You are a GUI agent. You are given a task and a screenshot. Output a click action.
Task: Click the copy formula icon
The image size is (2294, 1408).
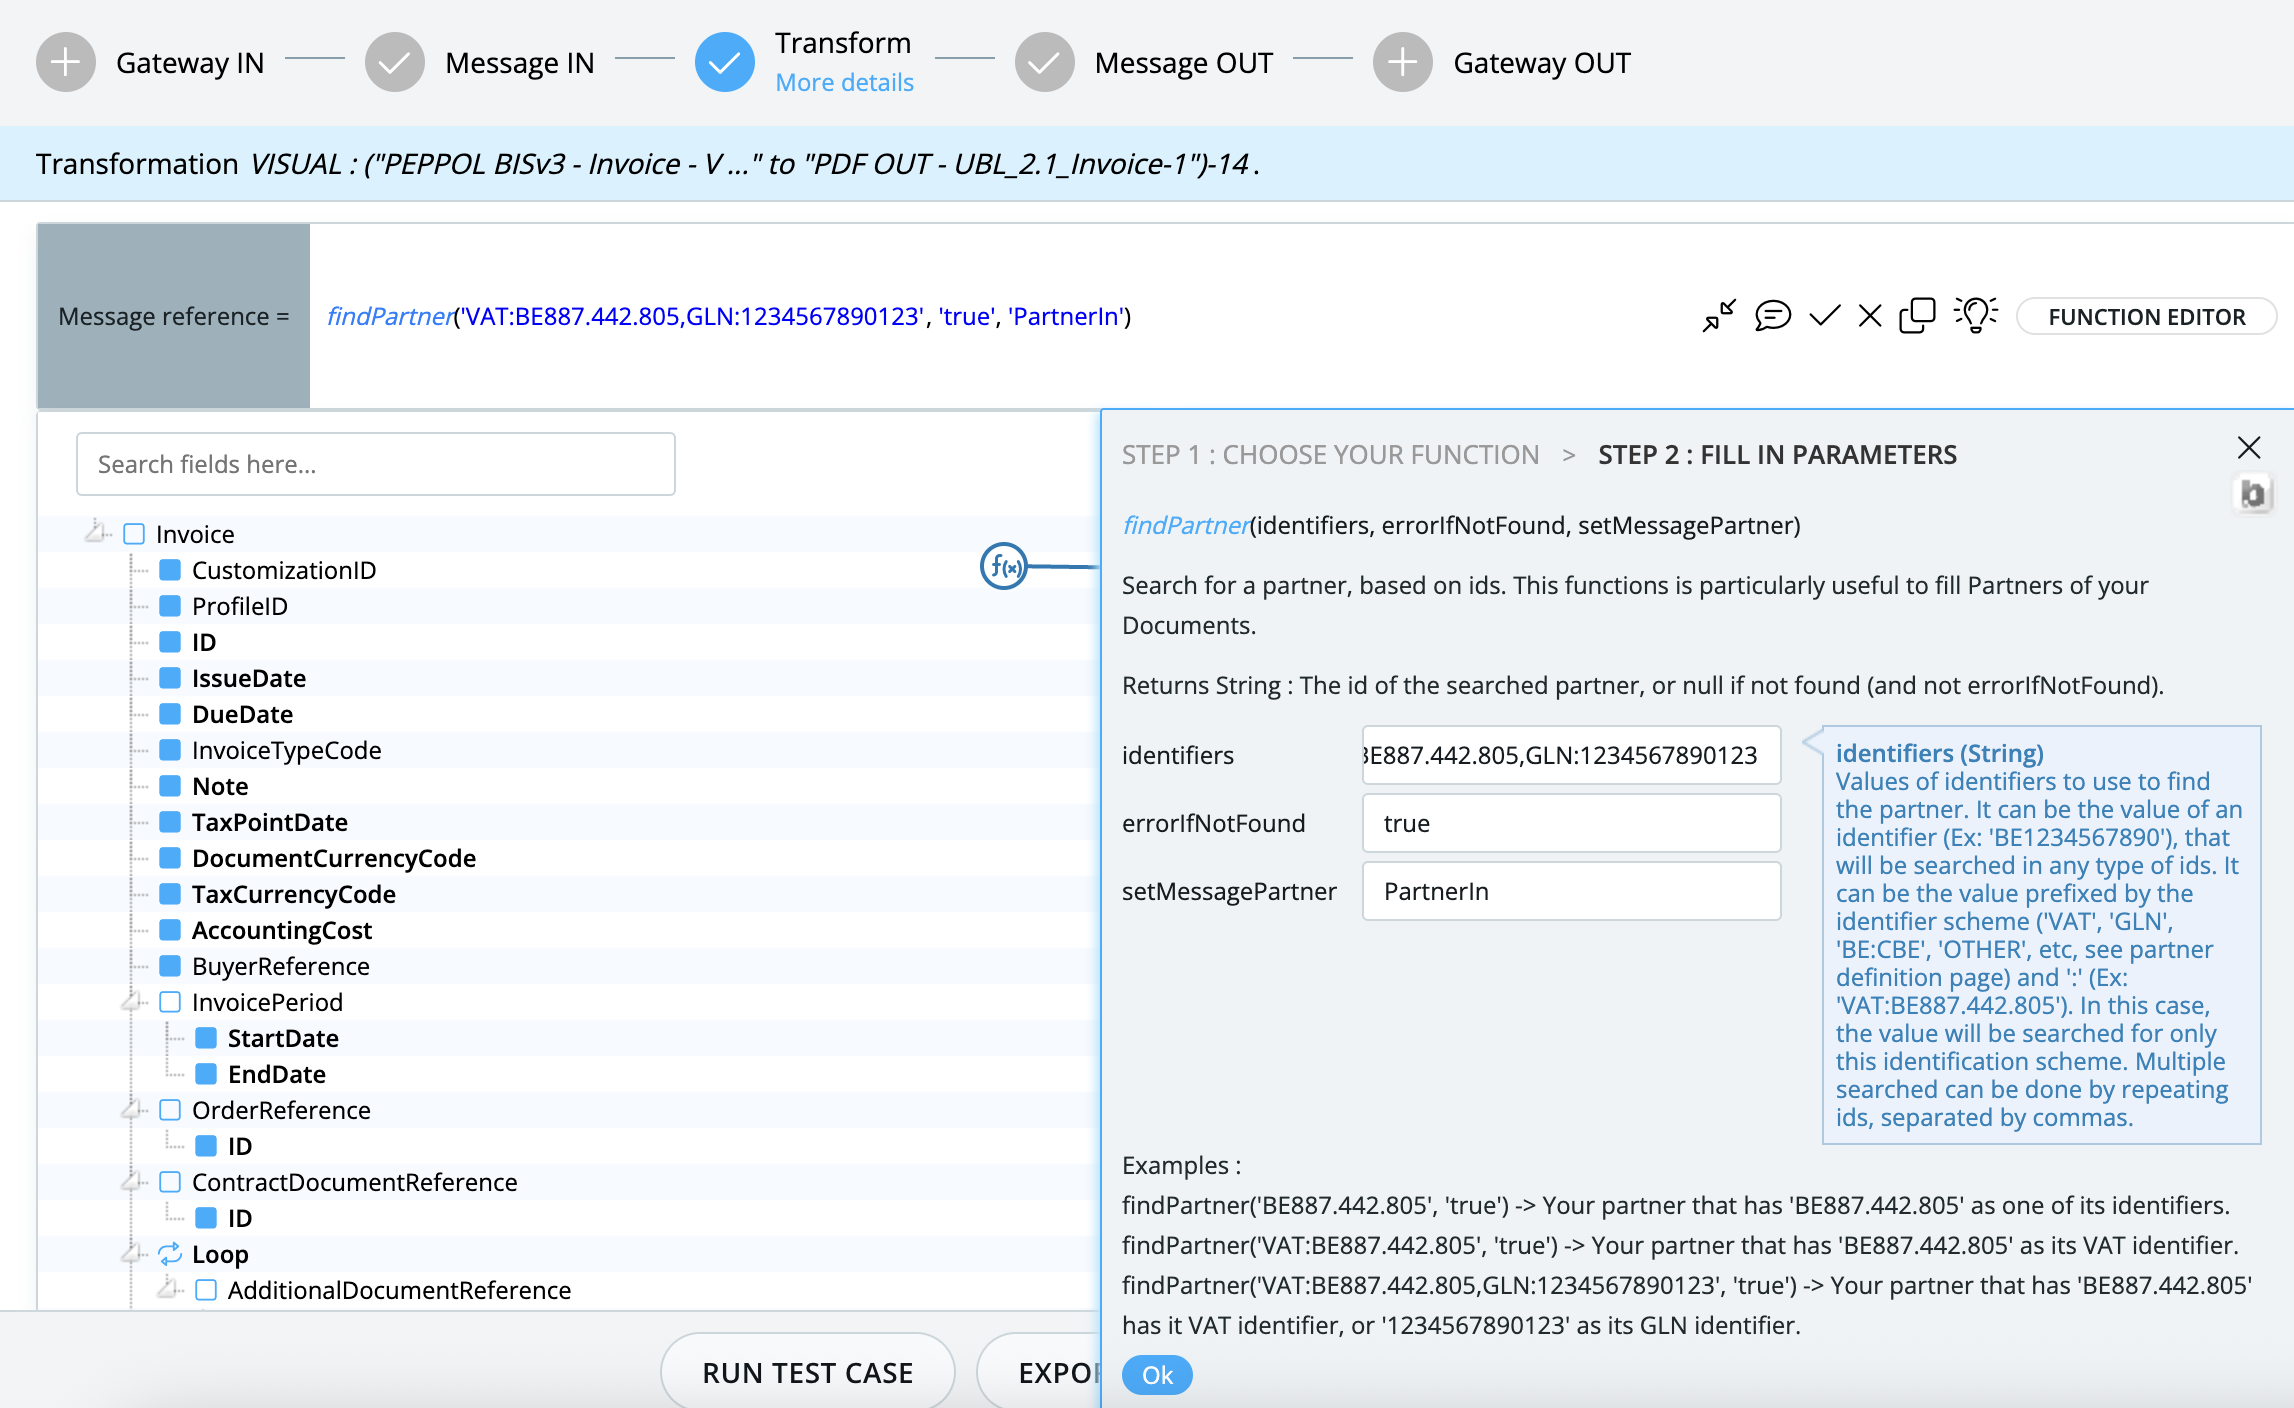[1917, 316]
